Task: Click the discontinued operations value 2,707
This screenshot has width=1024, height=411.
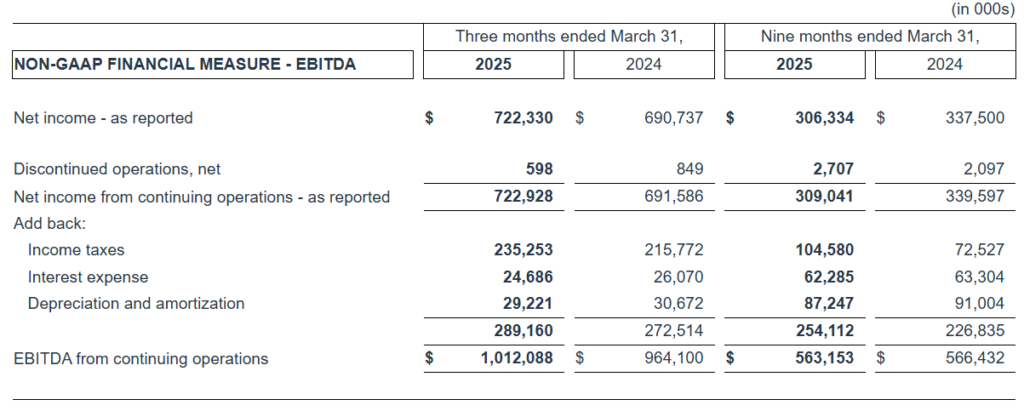Action: pyautogui.click(x=833, y=170)
